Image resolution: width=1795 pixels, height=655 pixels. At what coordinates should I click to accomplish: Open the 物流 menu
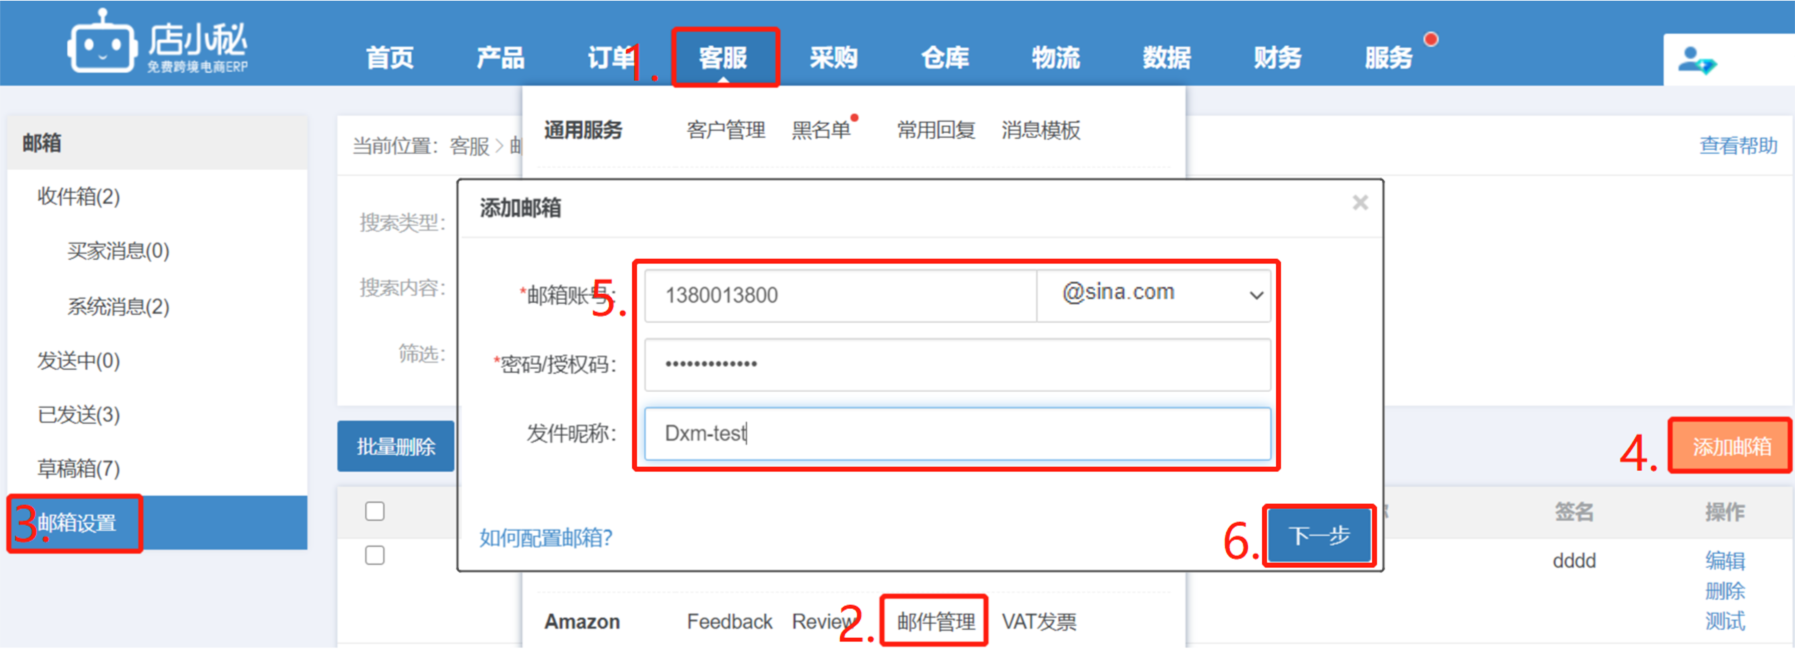tap(1055, 58)
